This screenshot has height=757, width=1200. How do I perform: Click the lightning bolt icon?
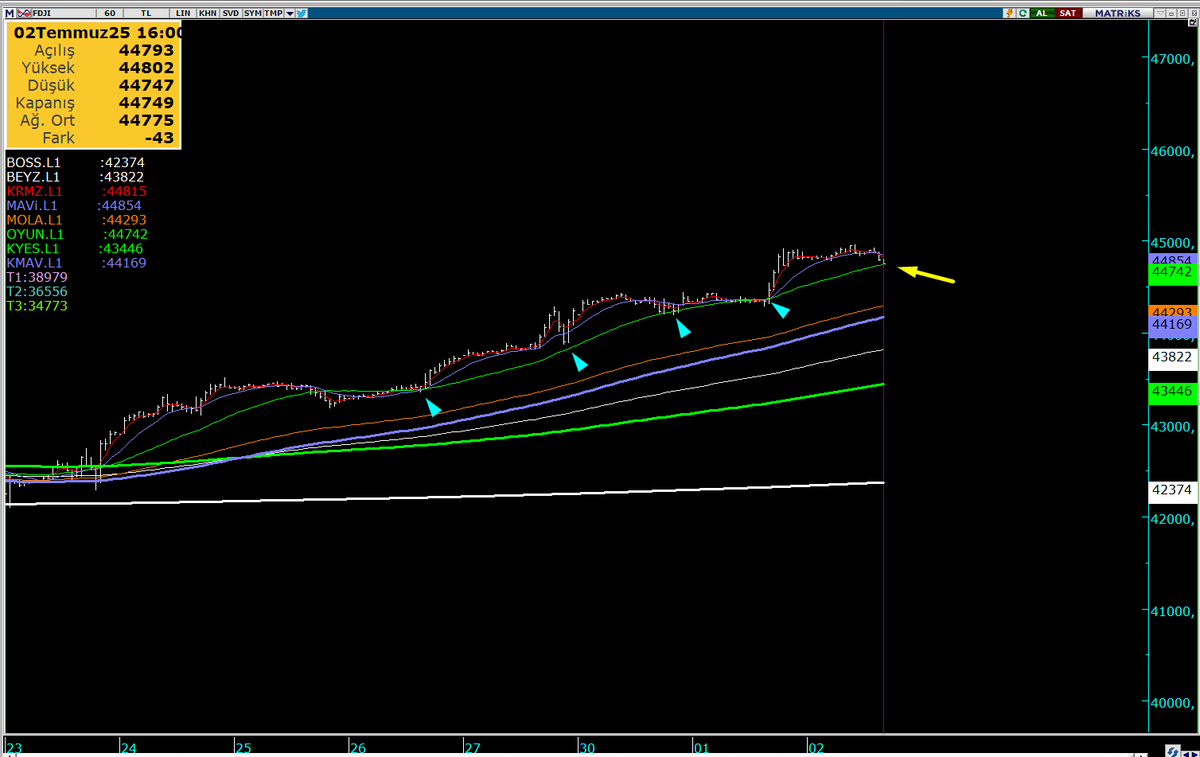(1010, 13)
